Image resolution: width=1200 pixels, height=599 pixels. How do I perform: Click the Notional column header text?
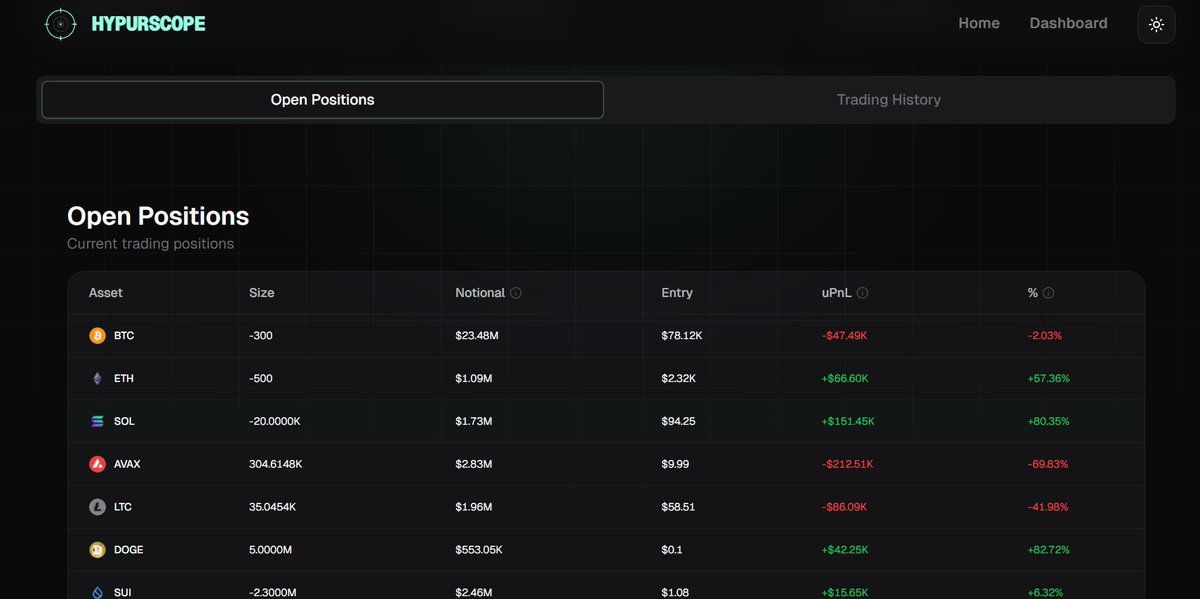pyautogui.click(x=480, y=293)
